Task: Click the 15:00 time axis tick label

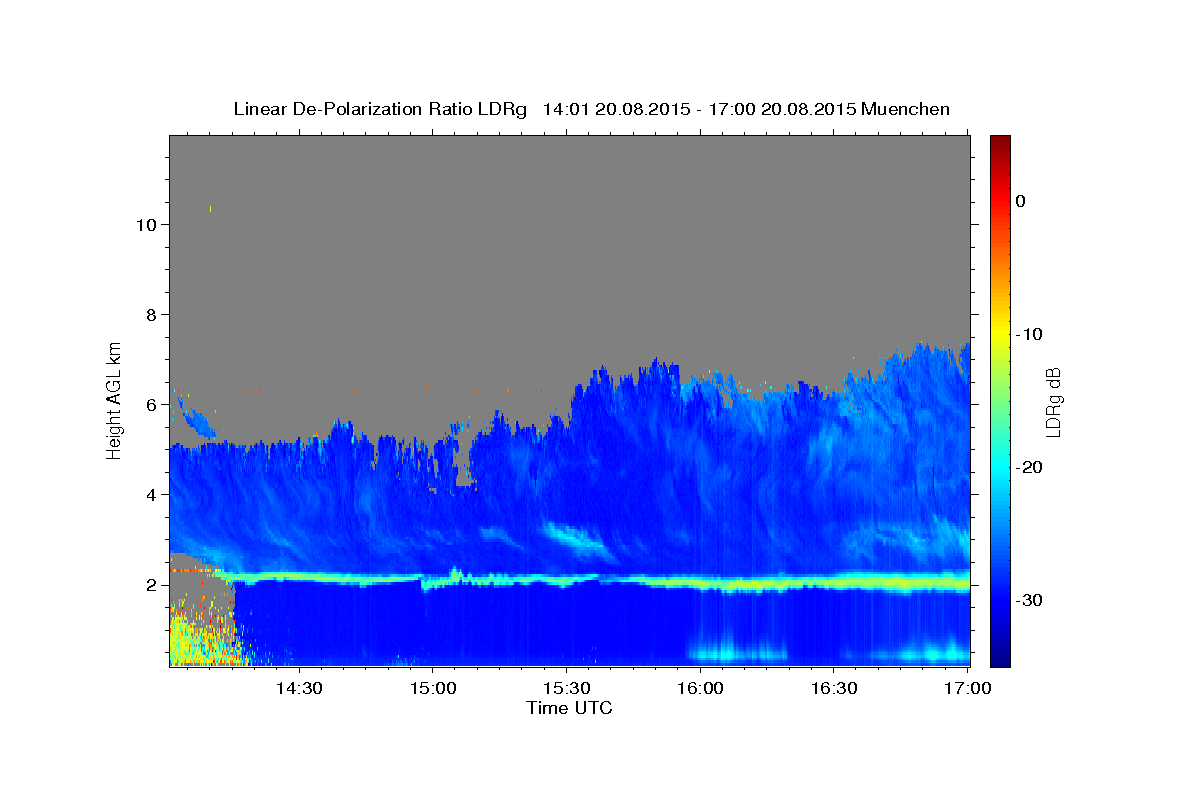Action: 432,689
